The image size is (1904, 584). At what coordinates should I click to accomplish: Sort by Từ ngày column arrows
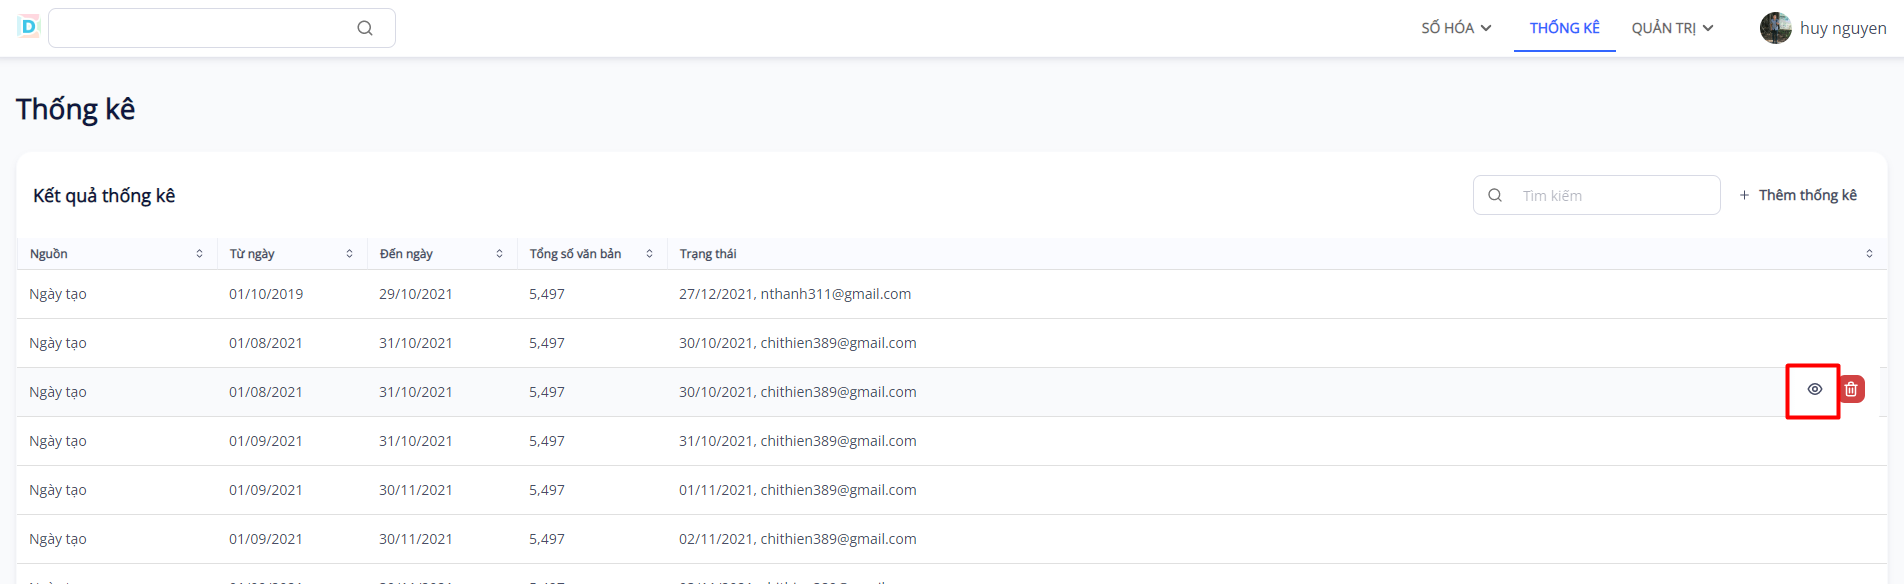click(x=349, y=254)
